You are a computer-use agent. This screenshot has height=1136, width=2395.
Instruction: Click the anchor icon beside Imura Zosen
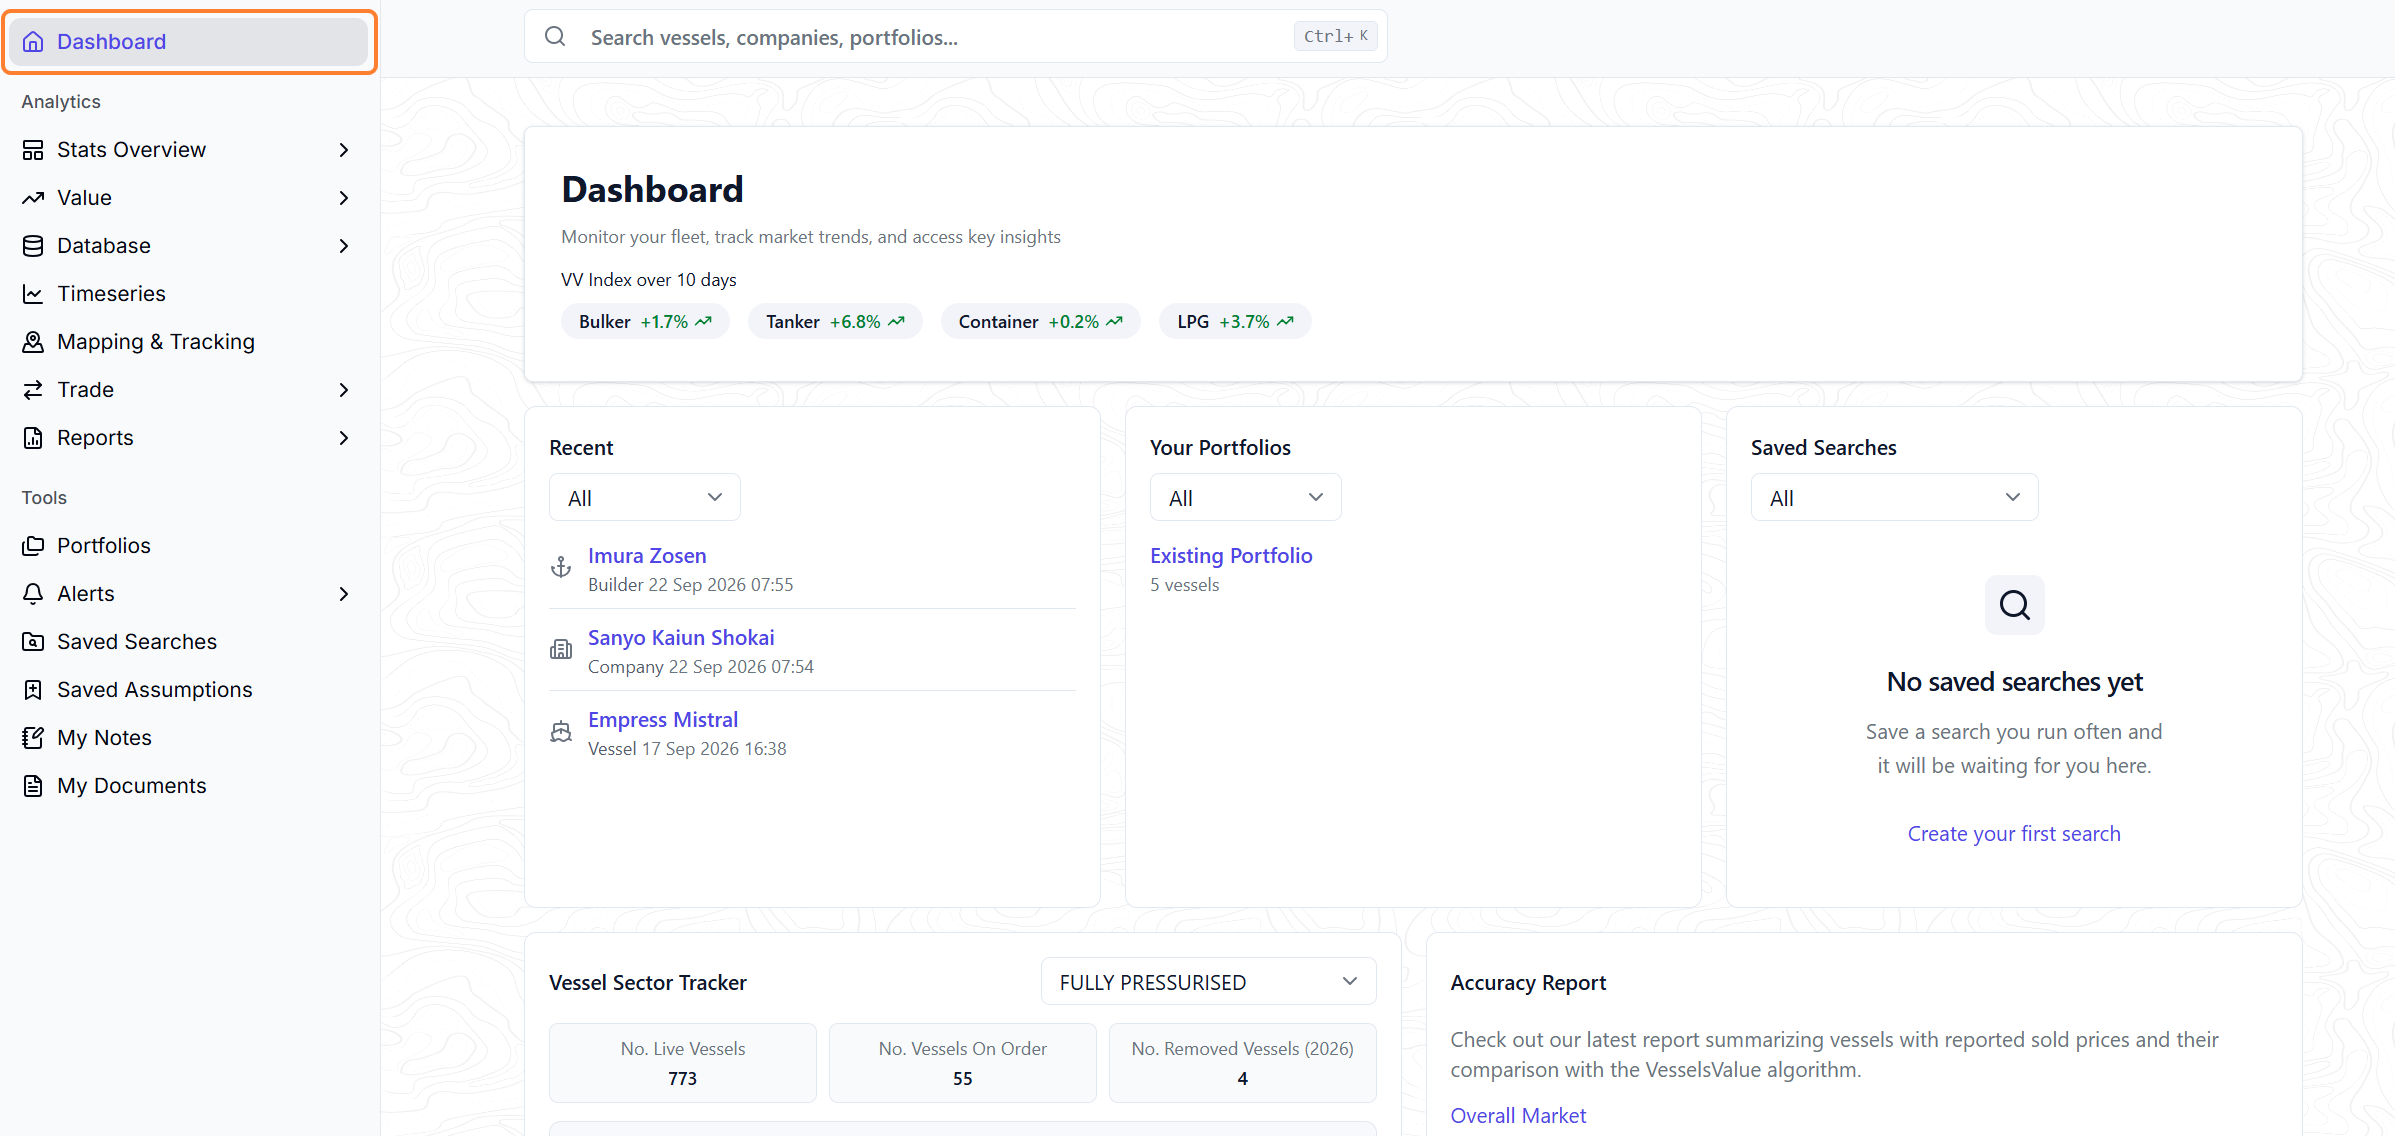[561, 567]
